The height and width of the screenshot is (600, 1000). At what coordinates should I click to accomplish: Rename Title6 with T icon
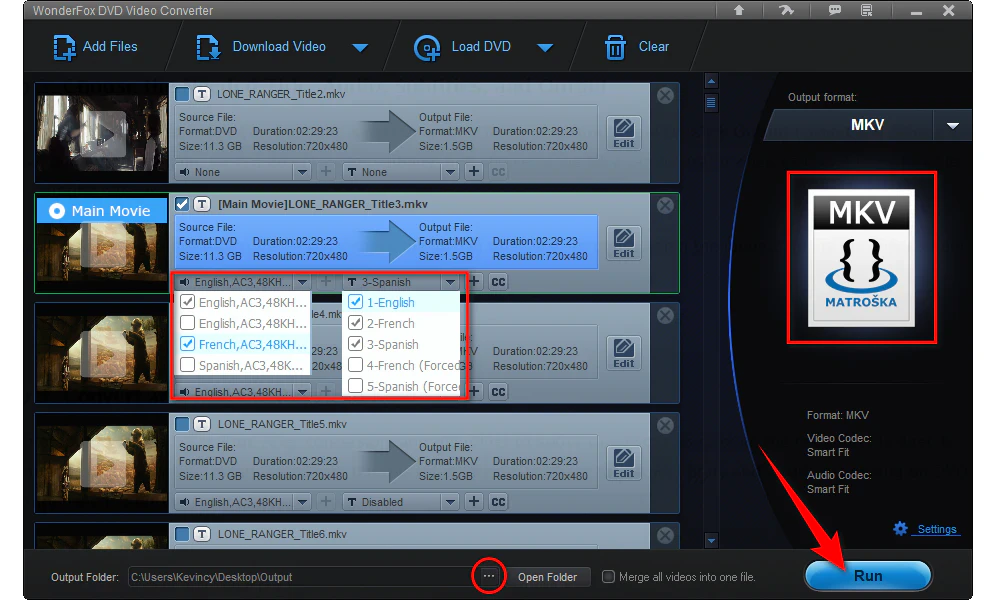[202, 534]
